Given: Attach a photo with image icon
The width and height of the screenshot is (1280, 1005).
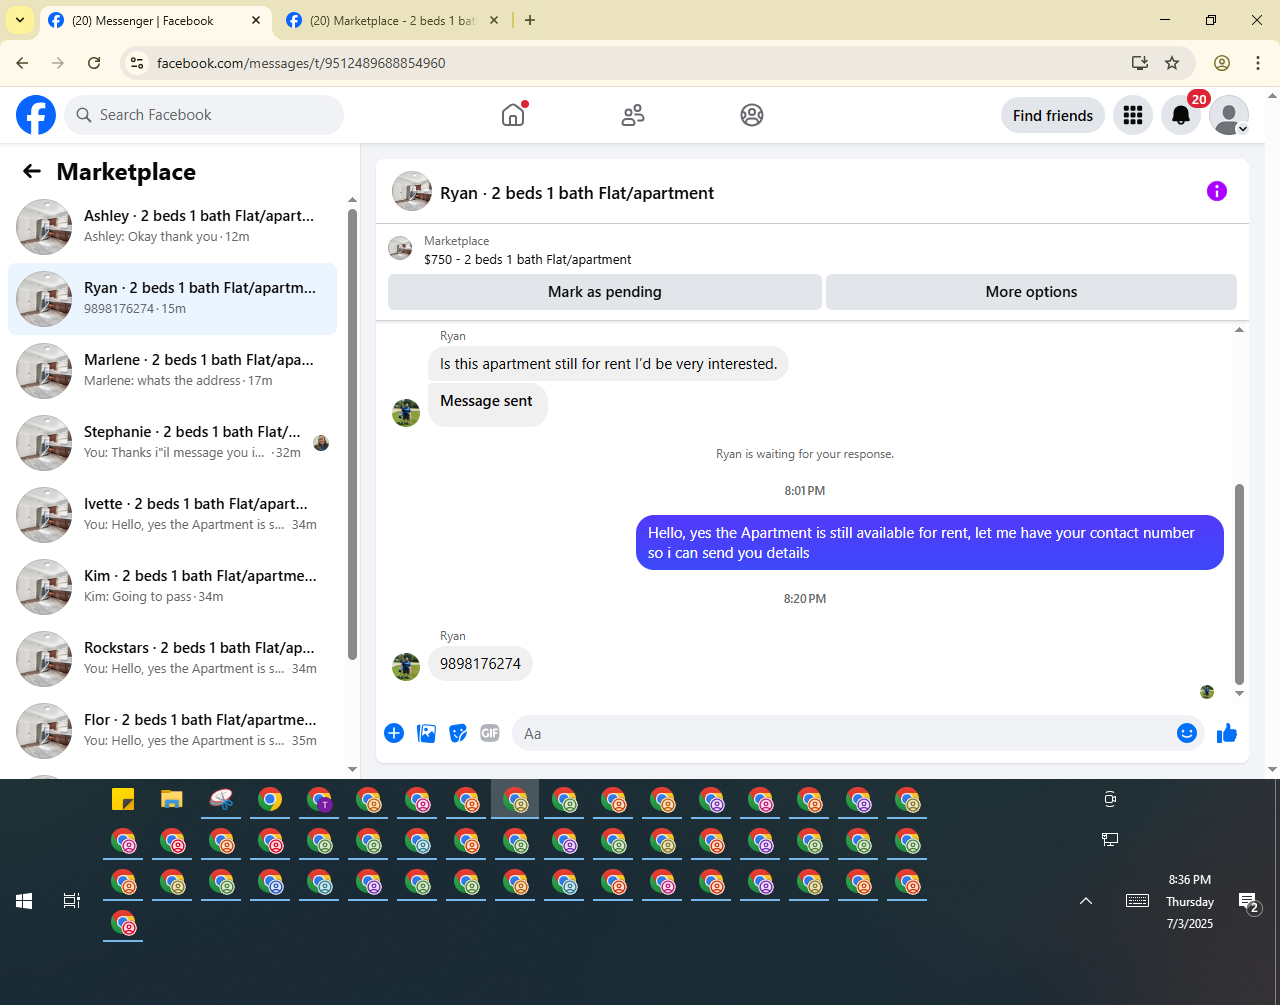Looking at the screenshot, I should pos(426,733).
